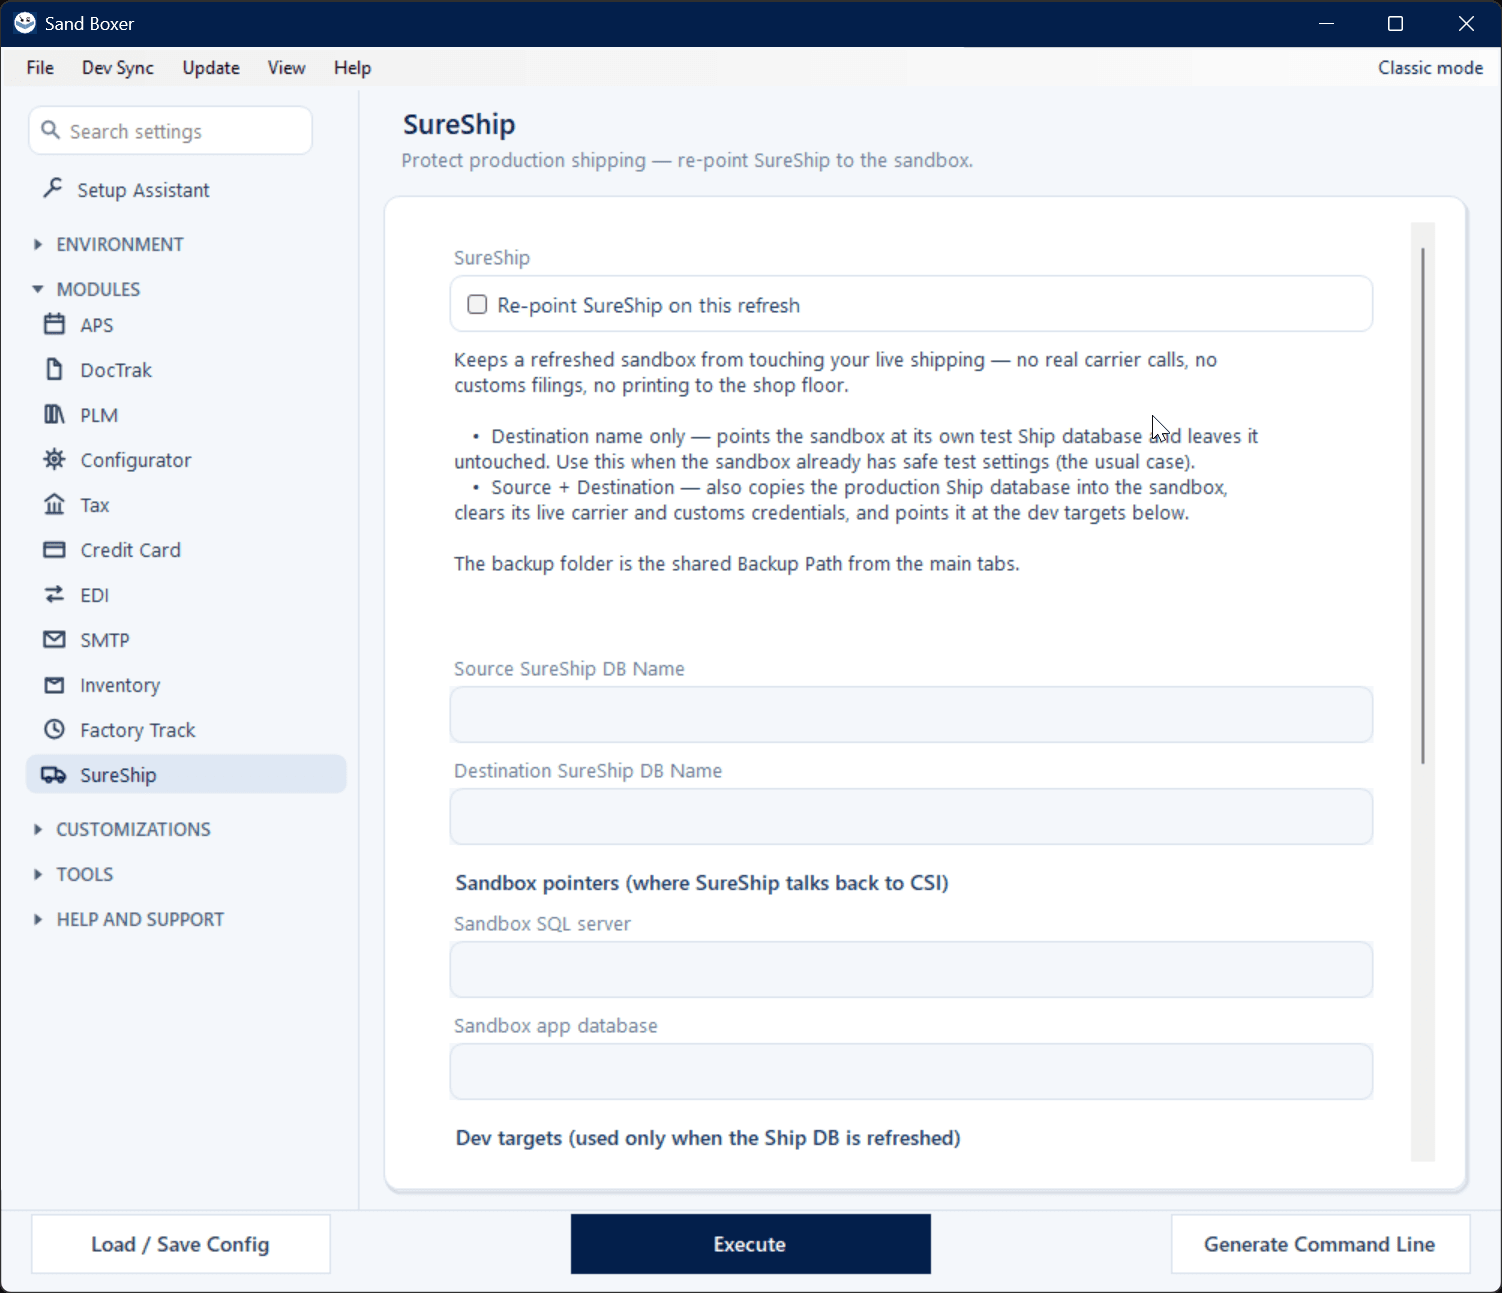Select the SMTP envelope icon
The width and height of the screenshot is (1502, 1293).
[x=54, y=639]
